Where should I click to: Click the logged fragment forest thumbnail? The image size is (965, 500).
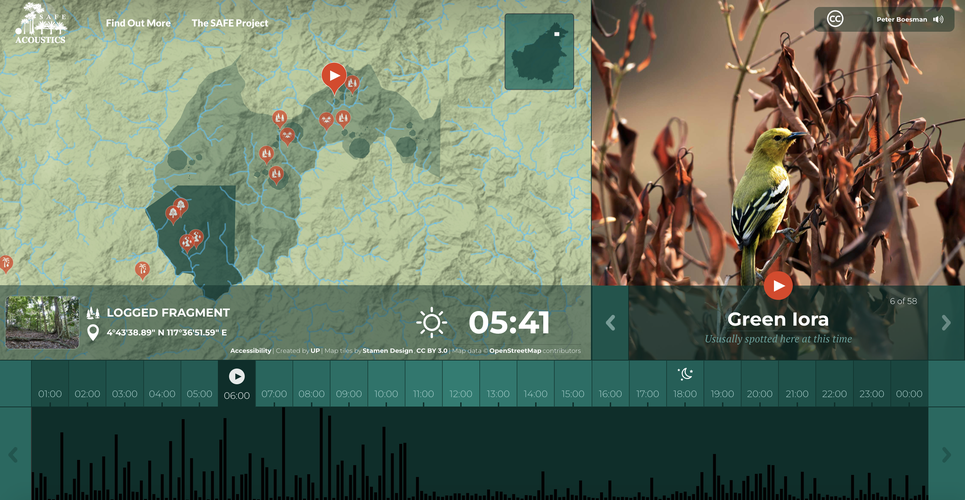click(42, 322)
